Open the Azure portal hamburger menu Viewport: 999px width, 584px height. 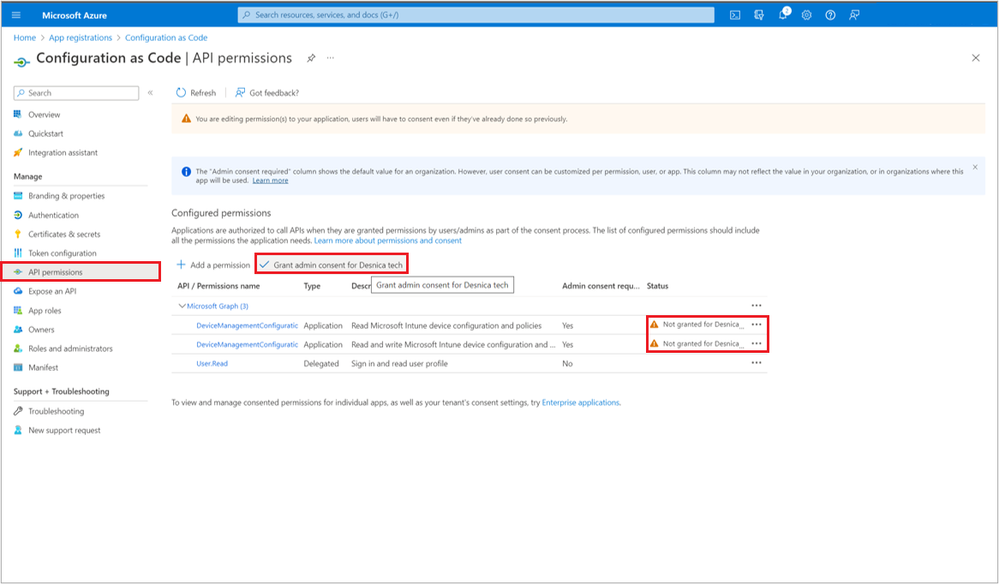click(16, 15)
